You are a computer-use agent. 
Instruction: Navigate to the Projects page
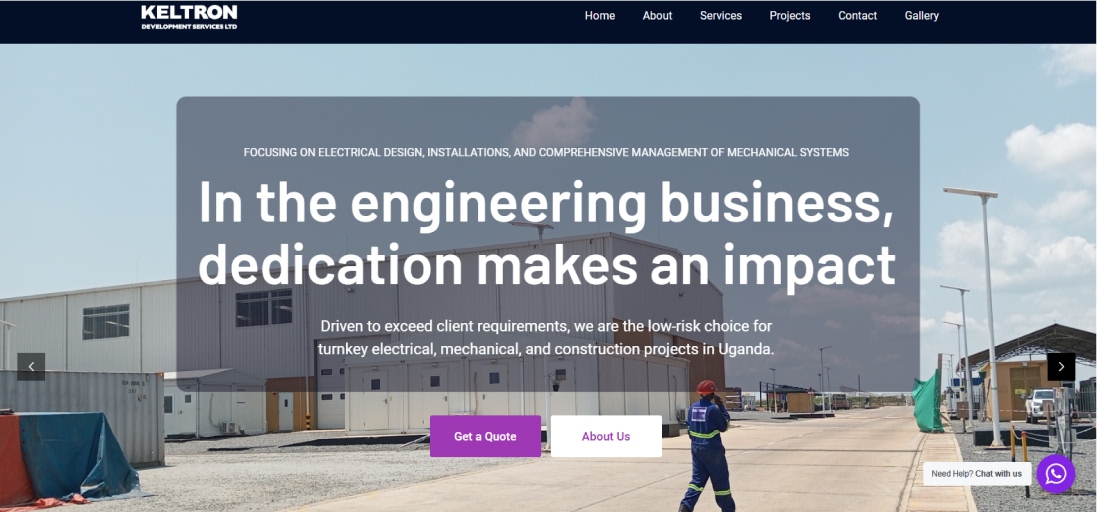790,15
